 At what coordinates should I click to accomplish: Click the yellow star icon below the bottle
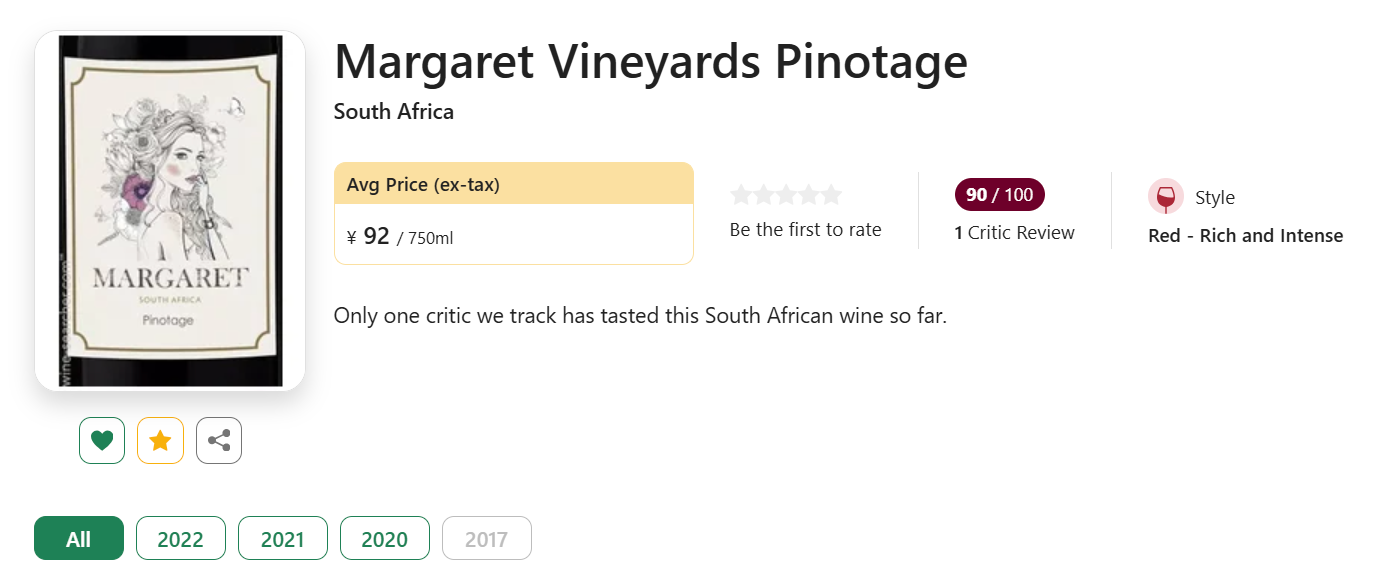(160, 440)
